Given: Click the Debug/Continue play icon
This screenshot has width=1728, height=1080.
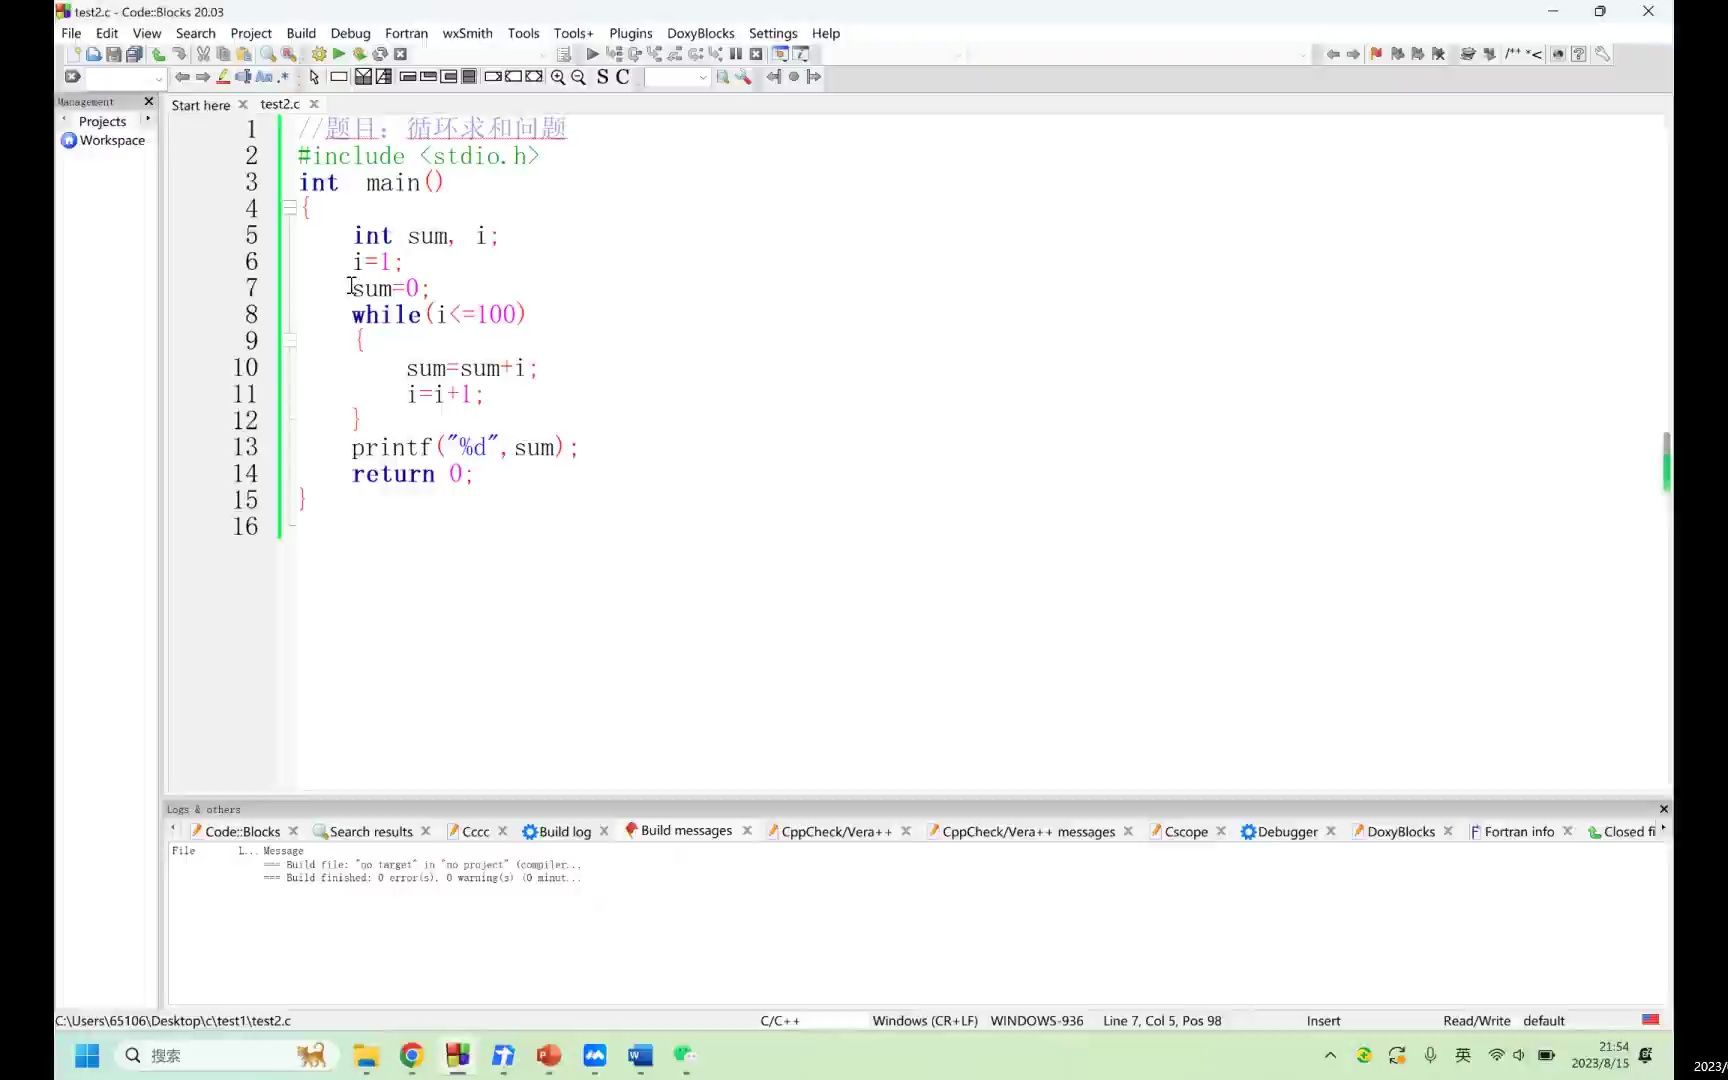Looking at the screenshot, I should [592, 54].
